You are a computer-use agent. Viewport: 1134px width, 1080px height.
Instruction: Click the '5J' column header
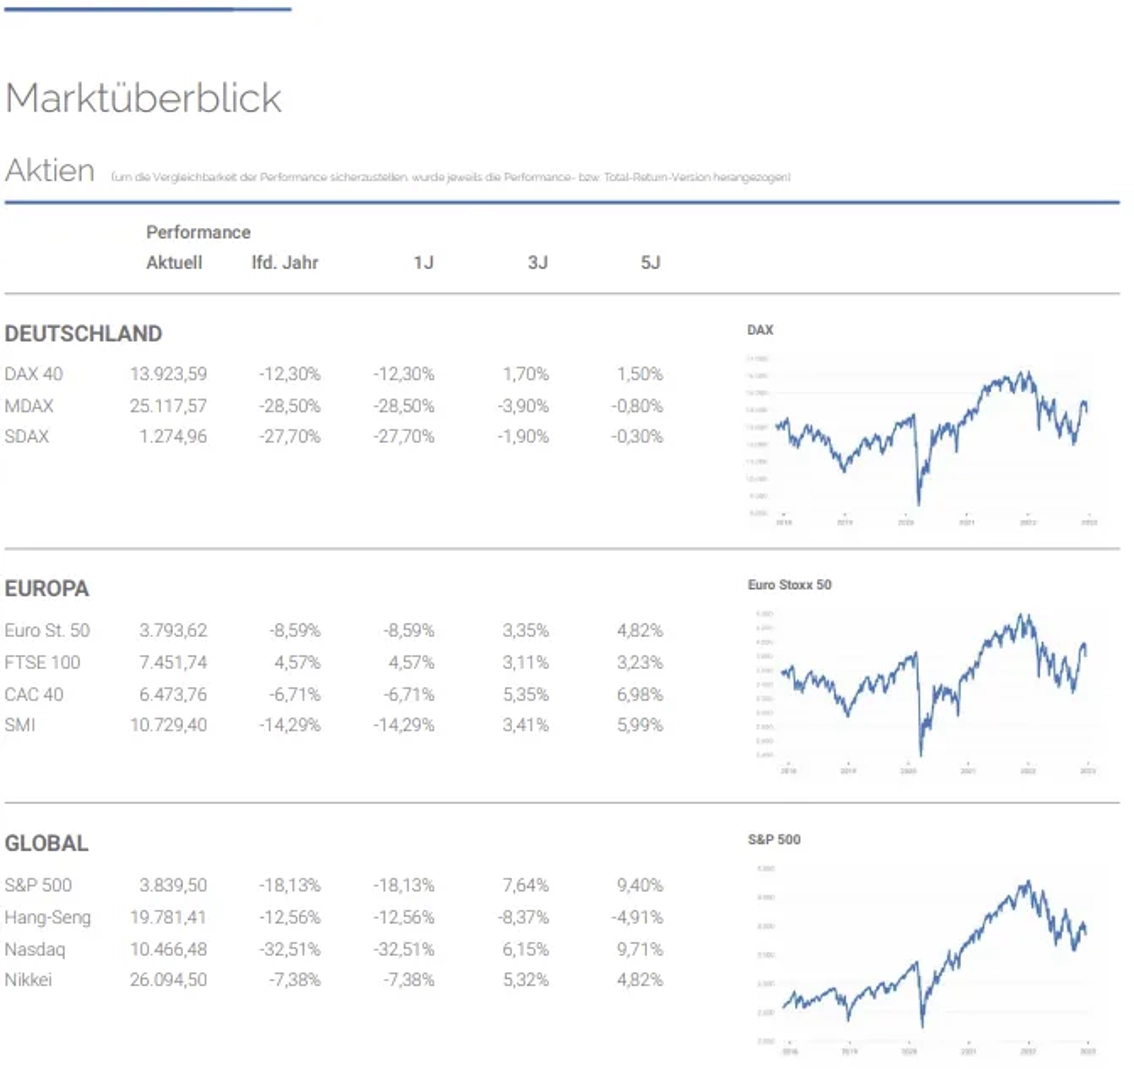tap(651, 263)
